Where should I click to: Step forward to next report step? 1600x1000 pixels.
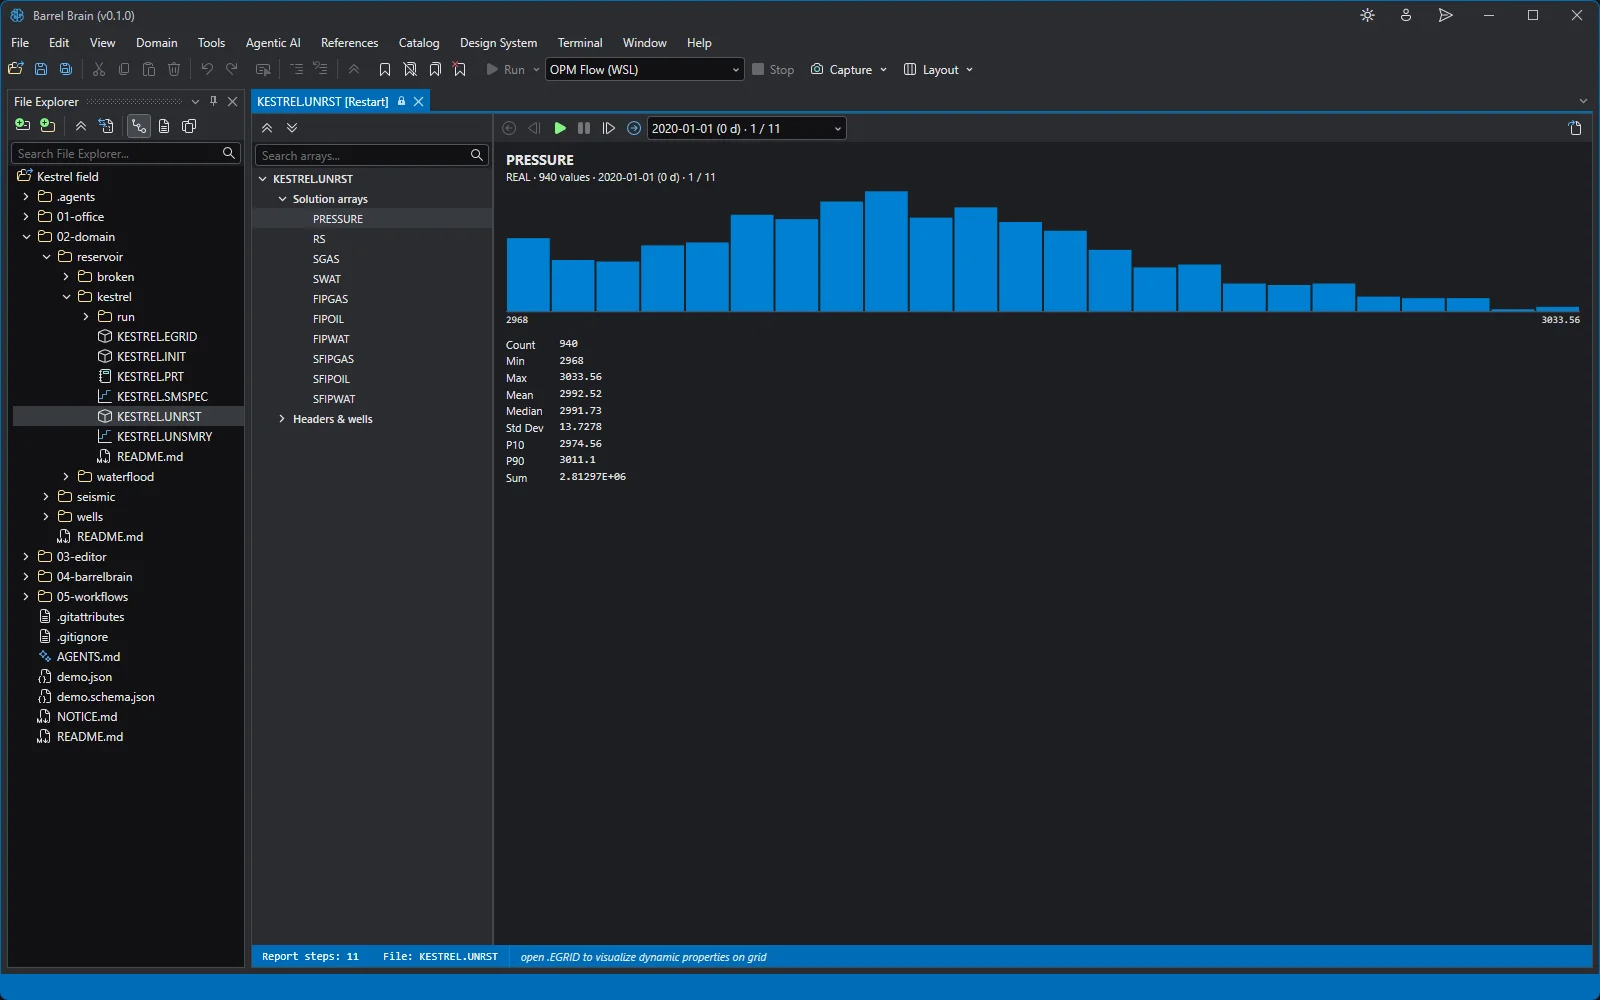coord(608,128)
